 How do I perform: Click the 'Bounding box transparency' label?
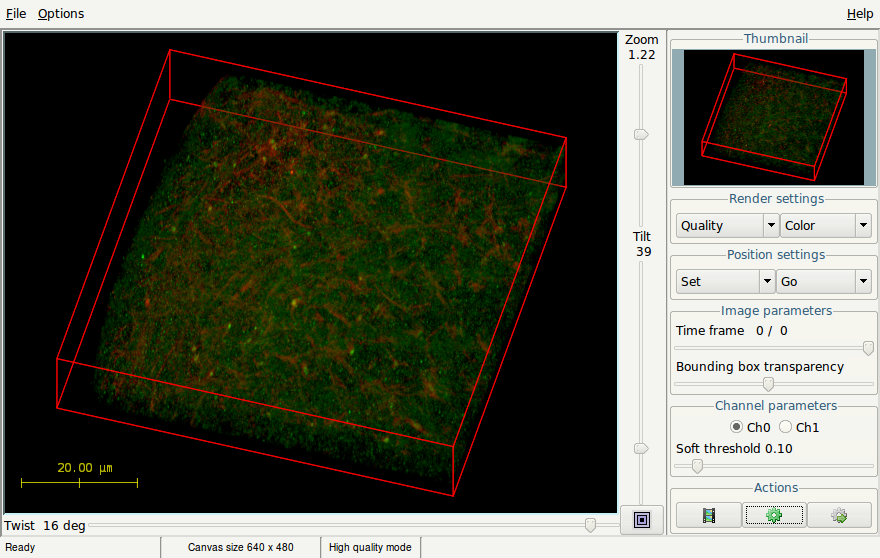(760, 367)
